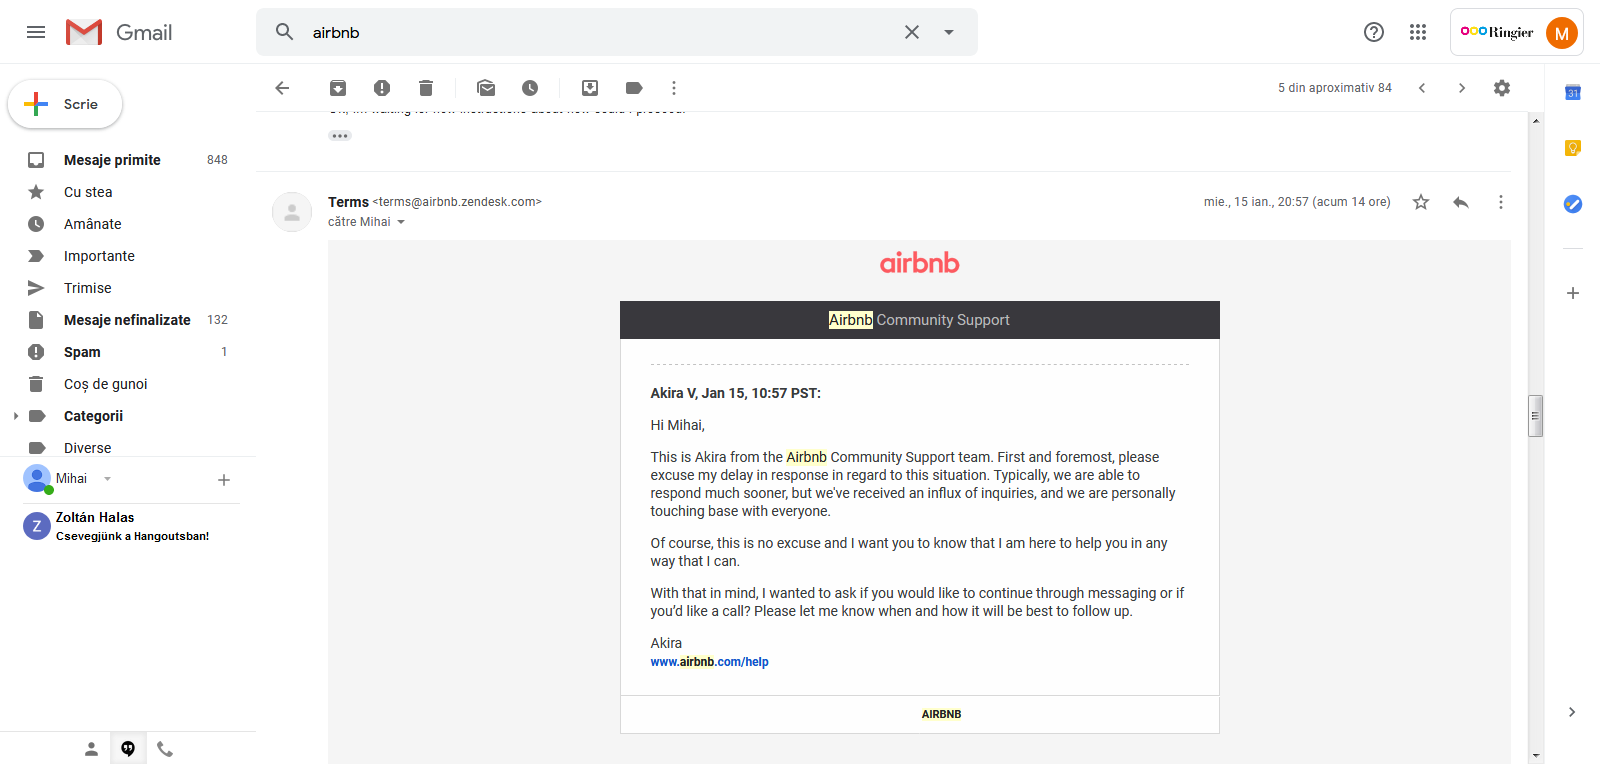The height and width of the screenshot is (764, 1600).
Task: Snooze the email using clock icon
Action: click(530, 88)
